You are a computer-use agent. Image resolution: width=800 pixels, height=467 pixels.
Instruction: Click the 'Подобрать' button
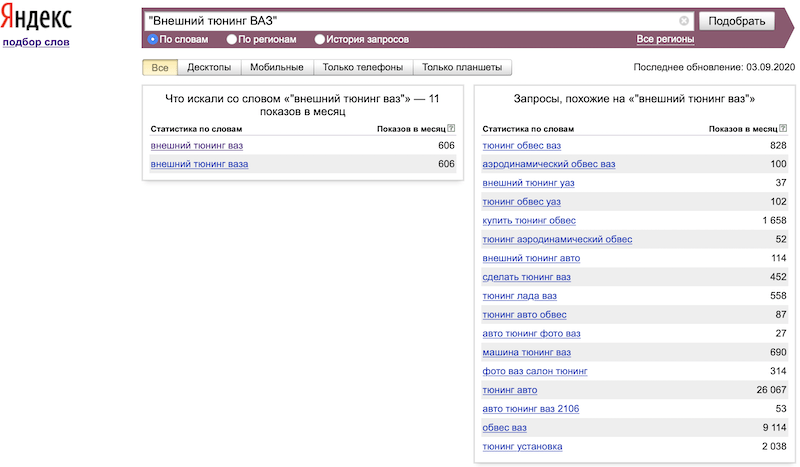click(x=737, y=21)
